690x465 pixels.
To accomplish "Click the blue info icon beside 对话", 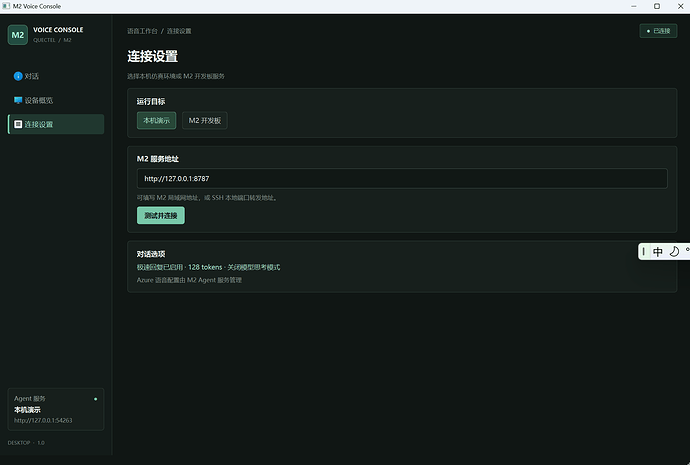I will click(x=18, y=76).
